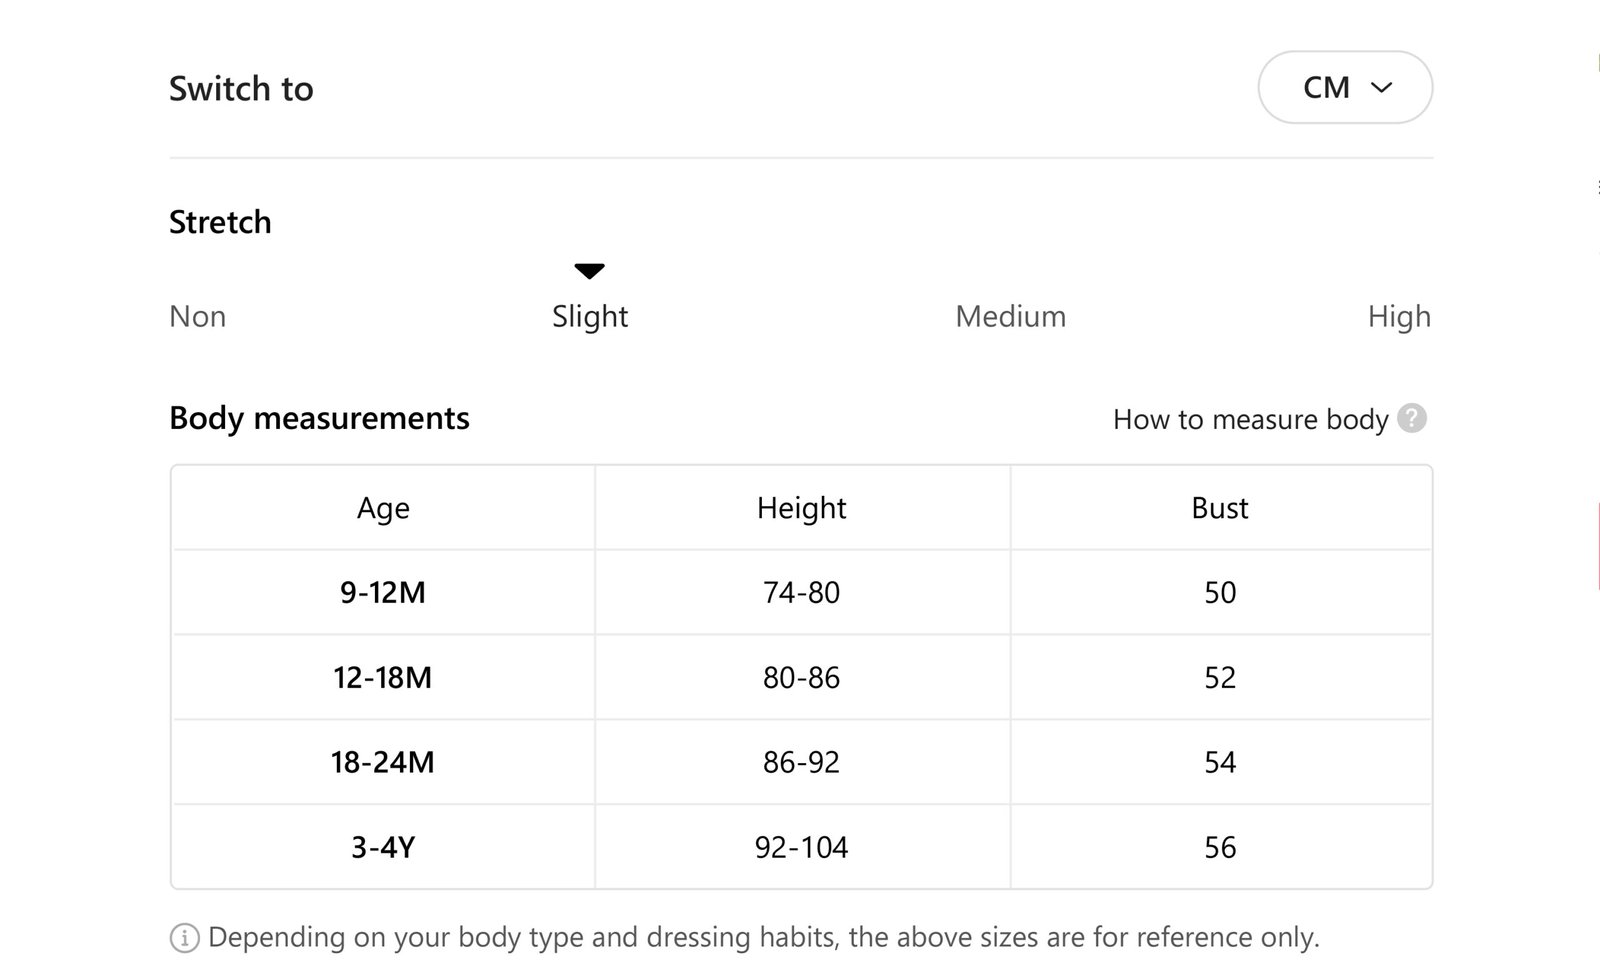Select the Slight stretch label
This screenshot has width=1600, height=979.
(590, 317)
